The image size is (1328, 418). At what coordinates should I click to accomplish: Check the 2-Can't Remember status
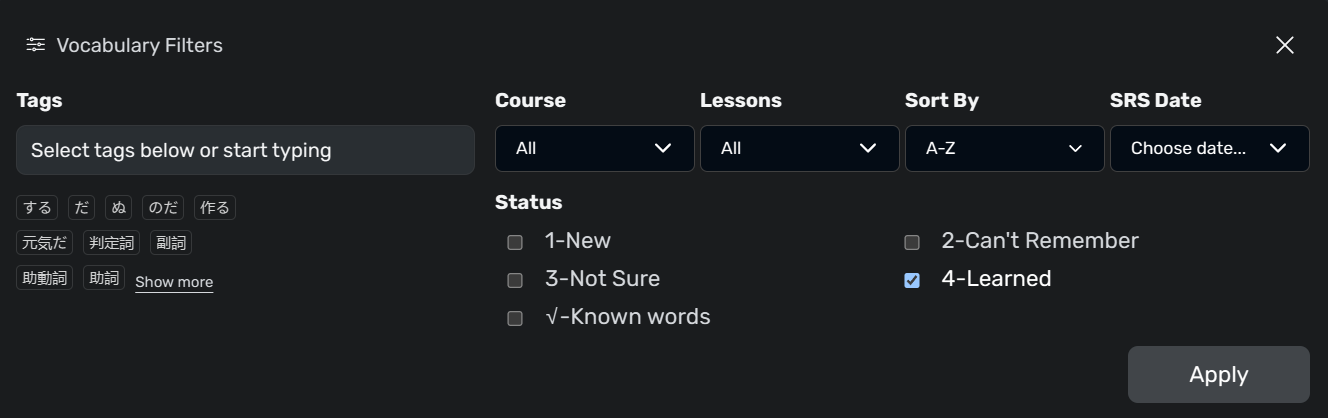coord(912,242)
